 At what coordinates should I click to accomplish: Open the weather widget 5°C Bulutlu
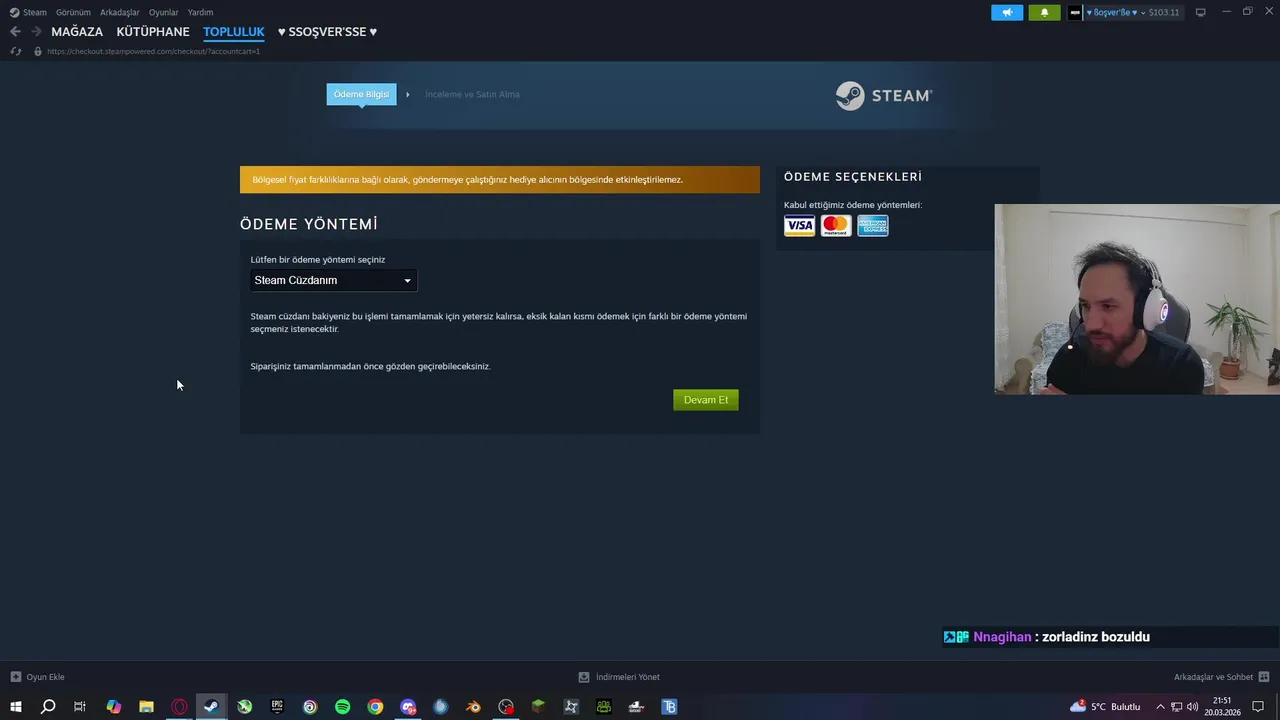[x=1105, y=707]
